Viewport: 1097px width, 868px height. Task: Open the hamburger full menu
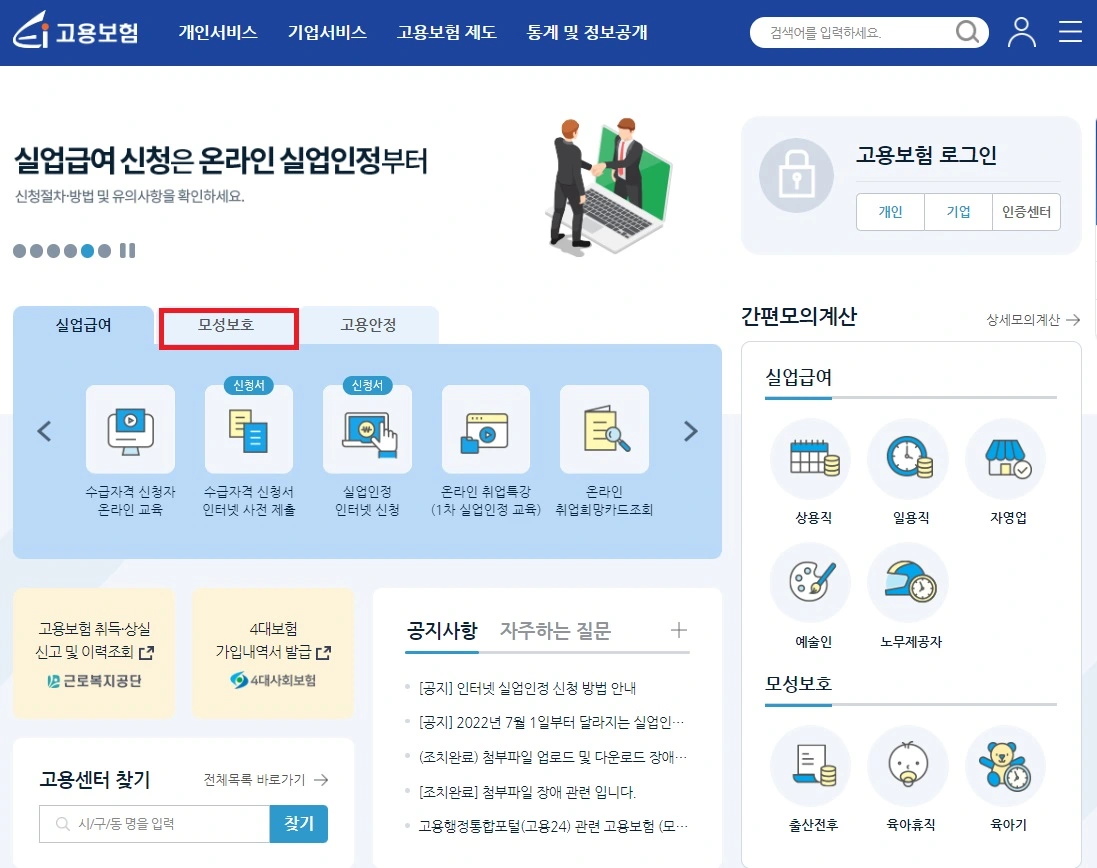(x=1069, y=31)
